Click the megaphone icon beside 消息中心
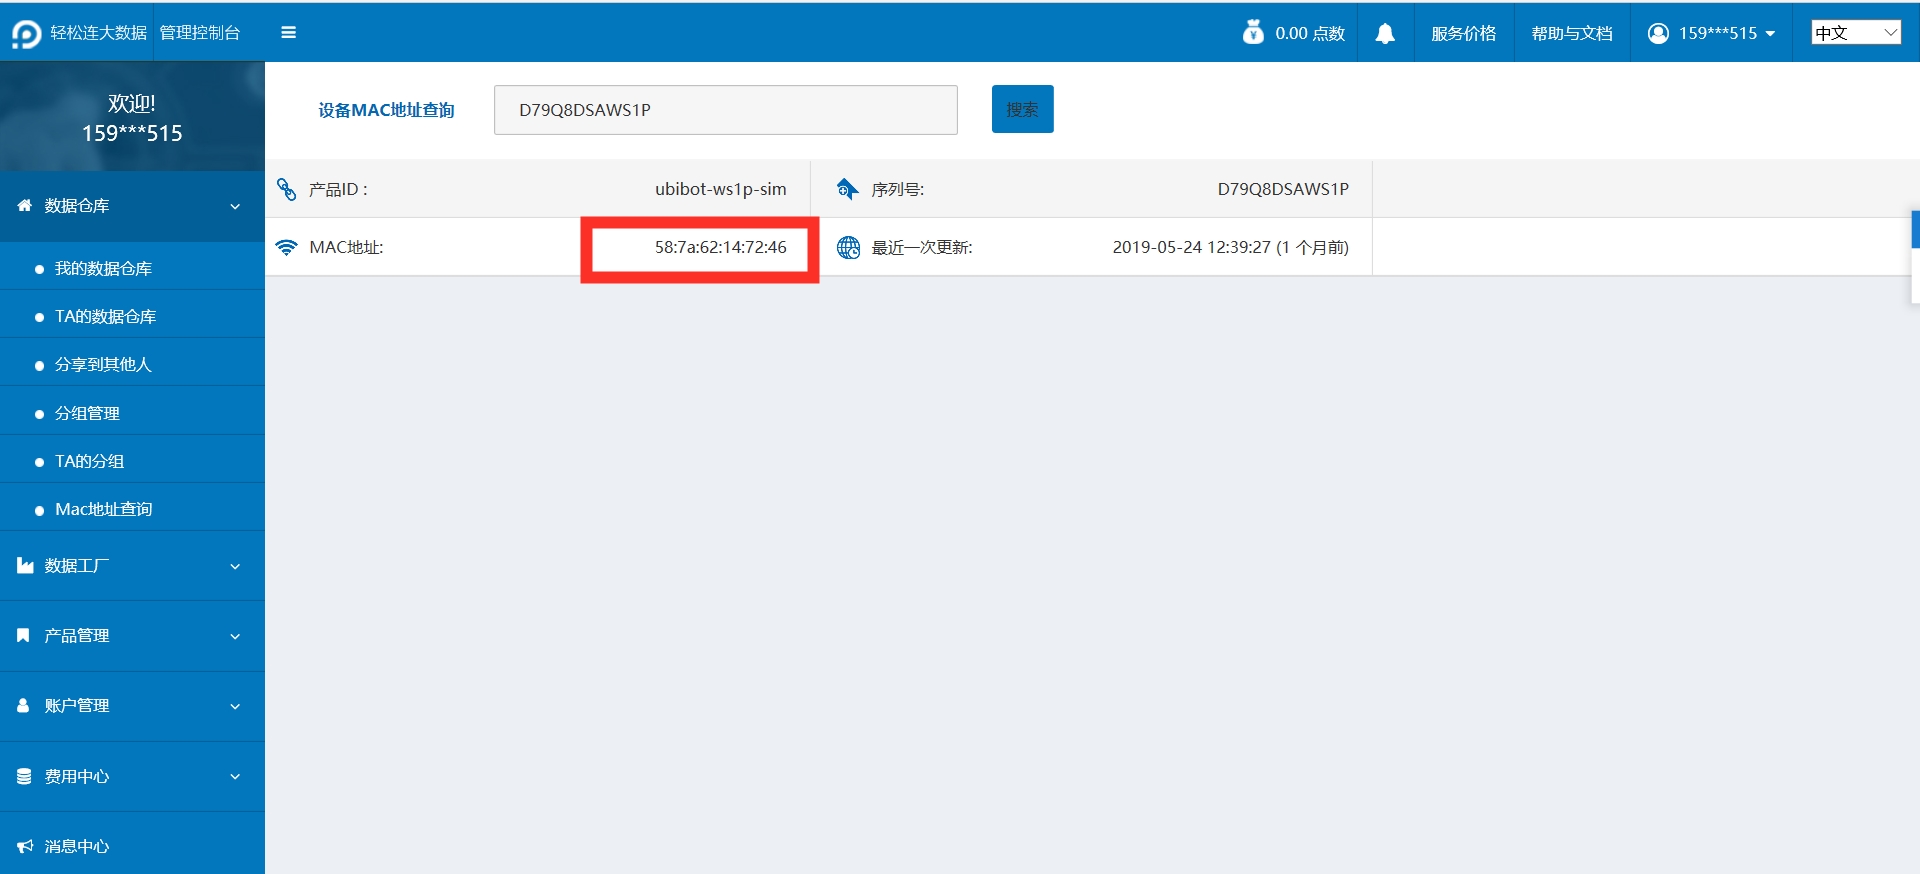The image size is (1920, 874). tap(25, 846)
